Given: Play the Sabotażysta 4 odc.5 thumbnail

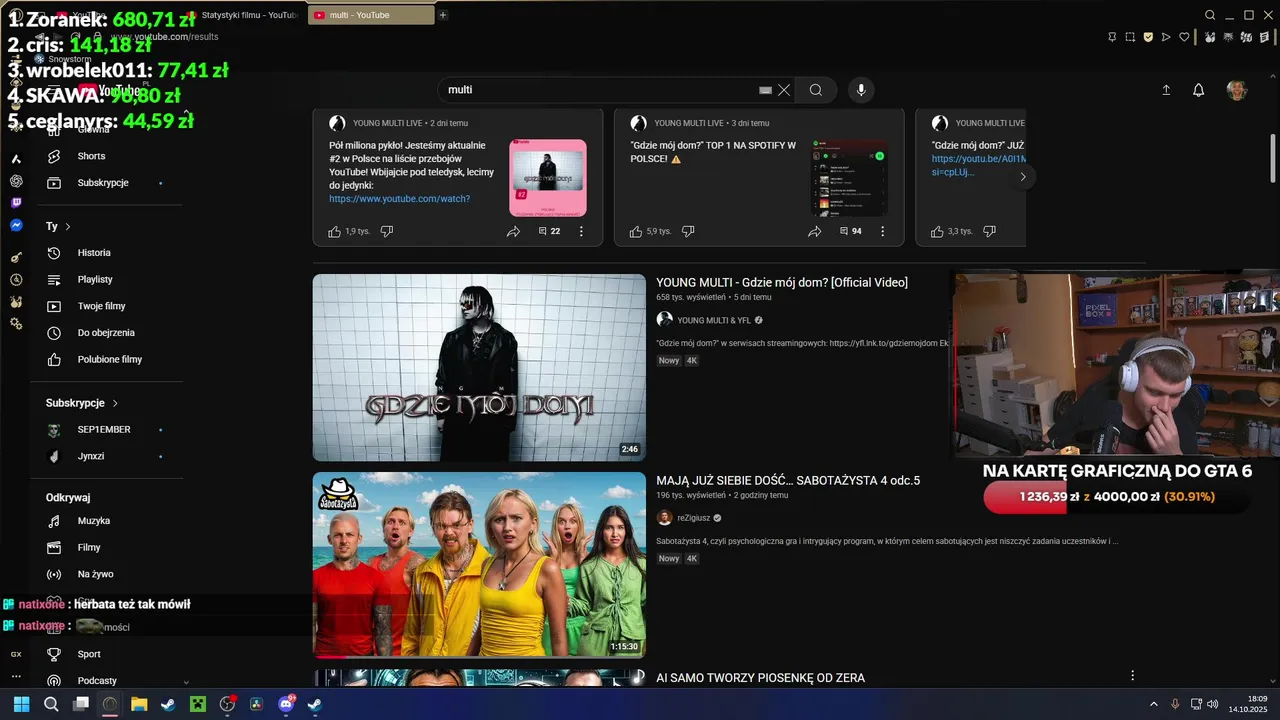Looking at the screenshot, I should pos(479,565).
